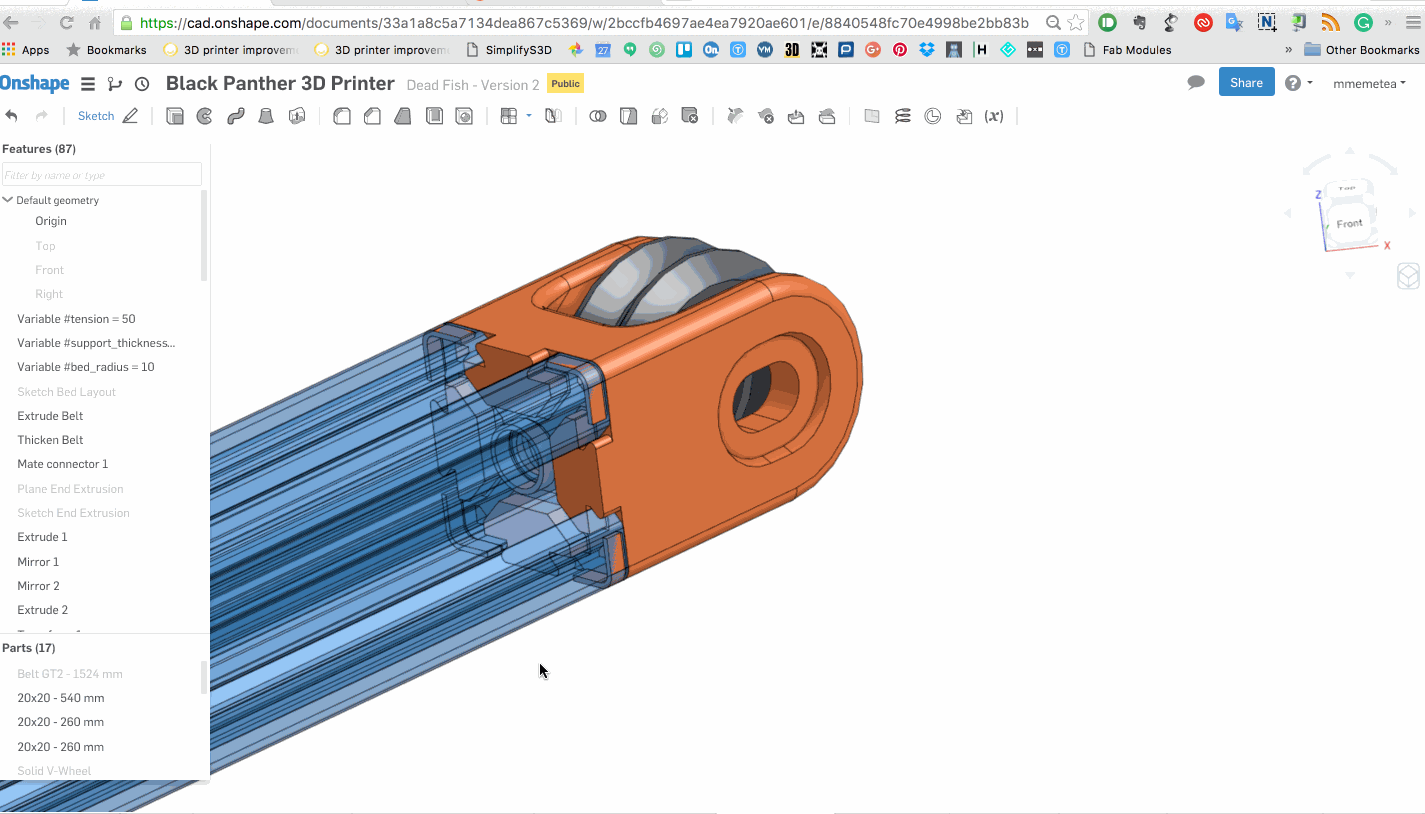
Task: Collapse the Default geometry group
Action: [8, 200]
